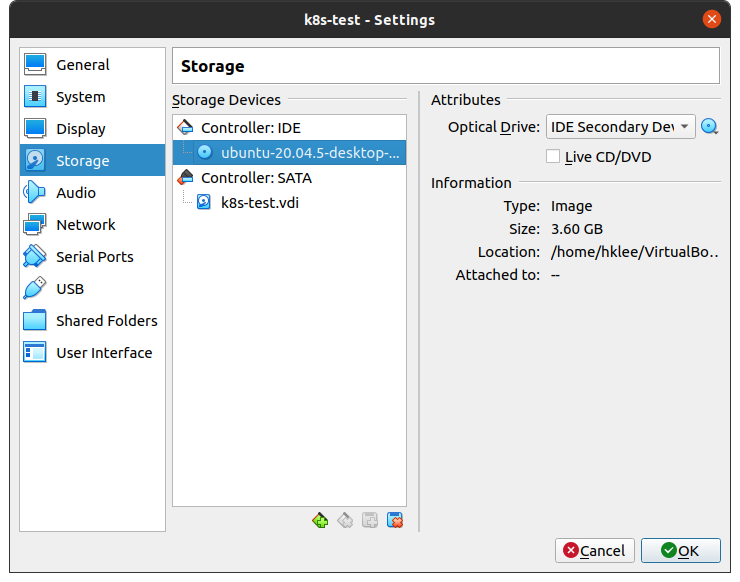This screenshot has height=582, width=740.
Task: Click the General monitor icon
Action: 35,64
